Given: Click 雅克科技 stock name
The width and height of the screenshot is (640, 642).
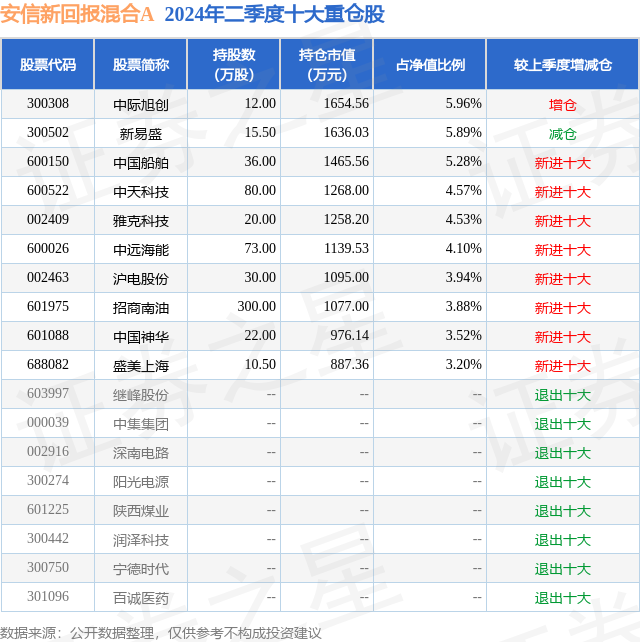Looking at the screenshot, I should tap(140, 221).
